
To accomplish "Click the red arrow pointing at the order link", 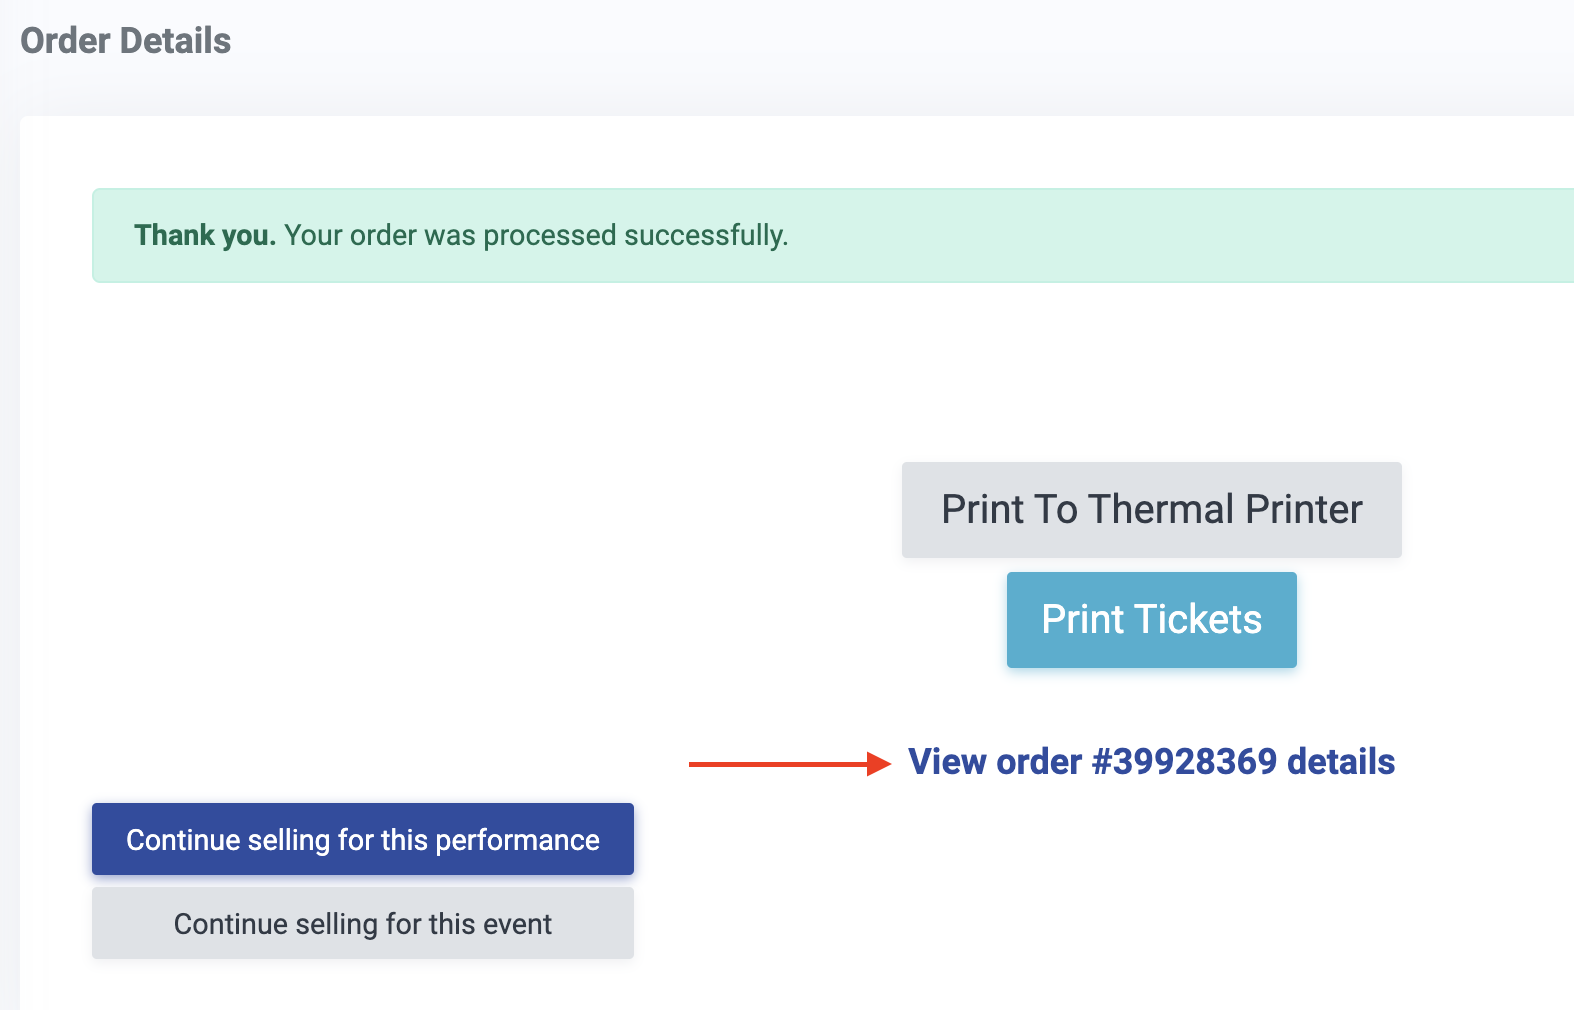I will (789, 764).
